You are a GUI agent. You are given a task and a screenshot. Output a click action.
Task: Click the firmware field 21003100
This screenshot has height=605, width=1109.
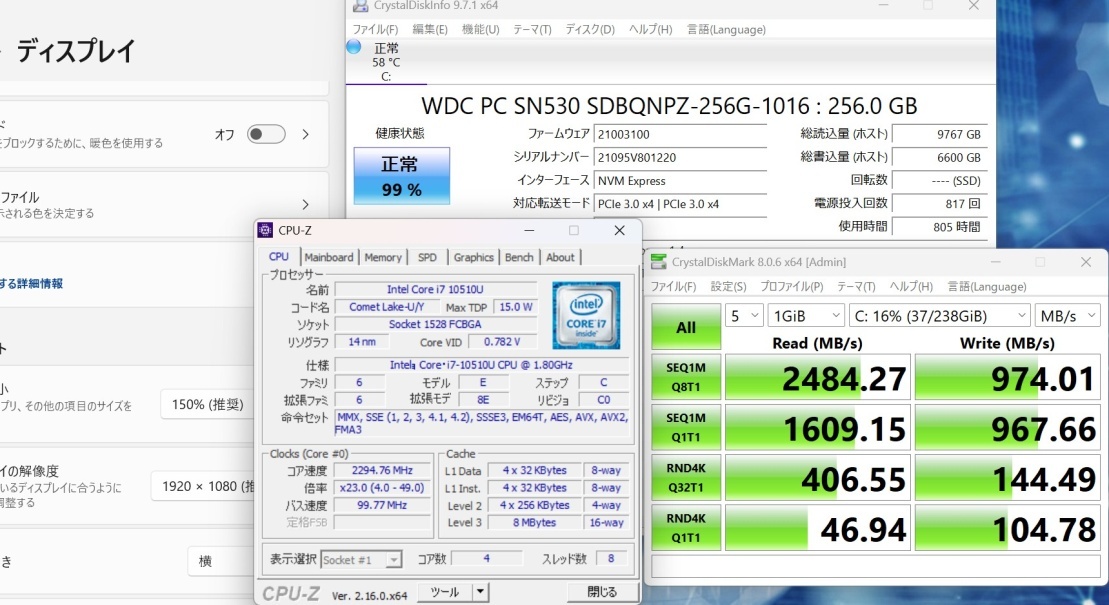[x=680, y=134]
